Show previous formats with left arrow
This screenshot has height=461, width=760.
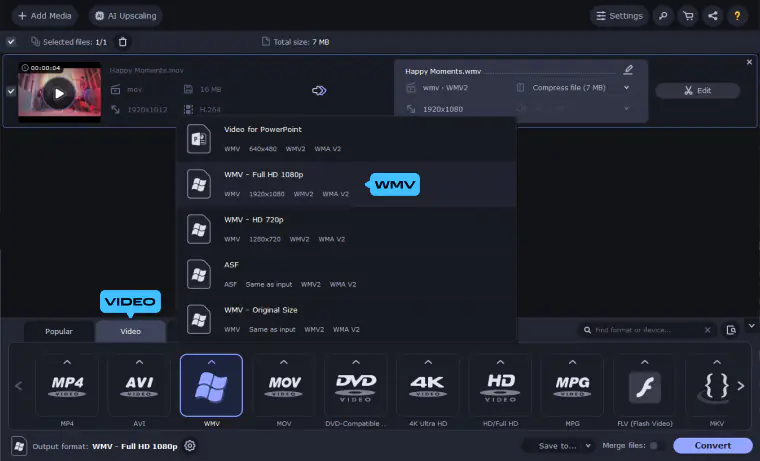tap(19, 386)
